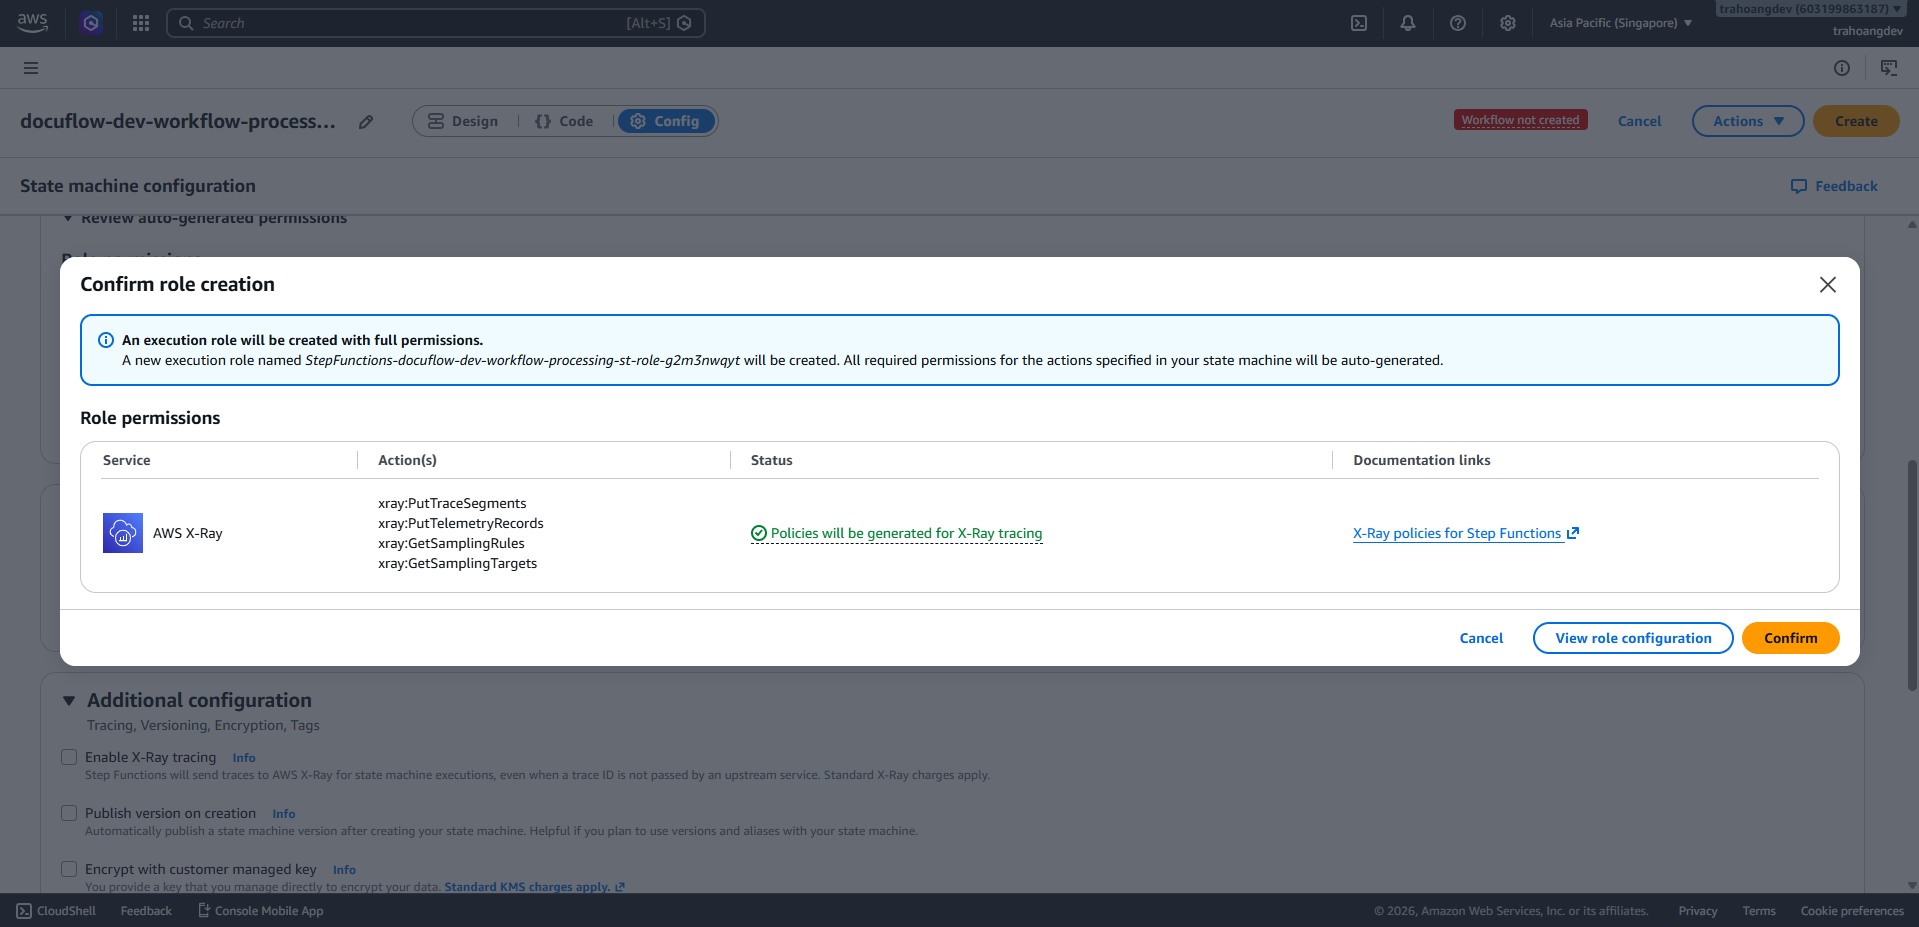Select the Config tab
Screen dimensions: 1919x927
[665, 121]
